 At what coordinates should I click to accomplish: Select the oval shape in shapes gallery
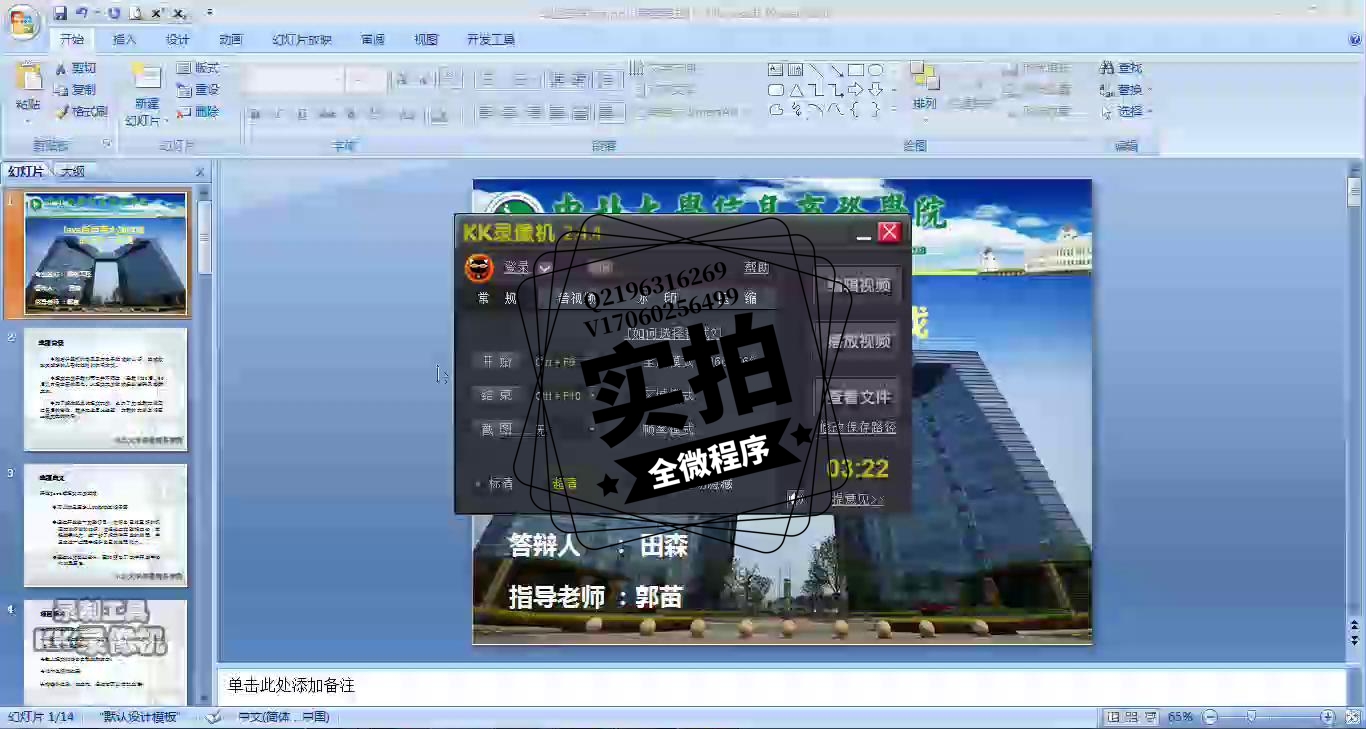click(875, 70)
